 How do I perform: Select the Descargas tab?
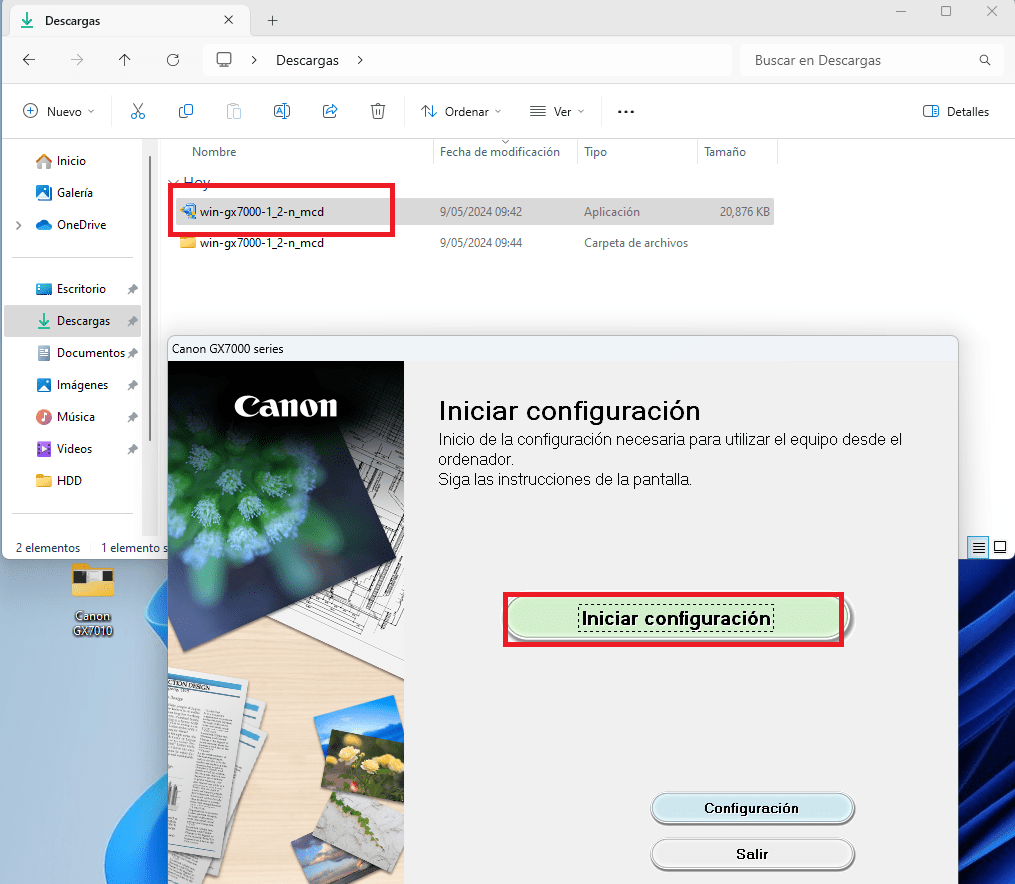120,20
